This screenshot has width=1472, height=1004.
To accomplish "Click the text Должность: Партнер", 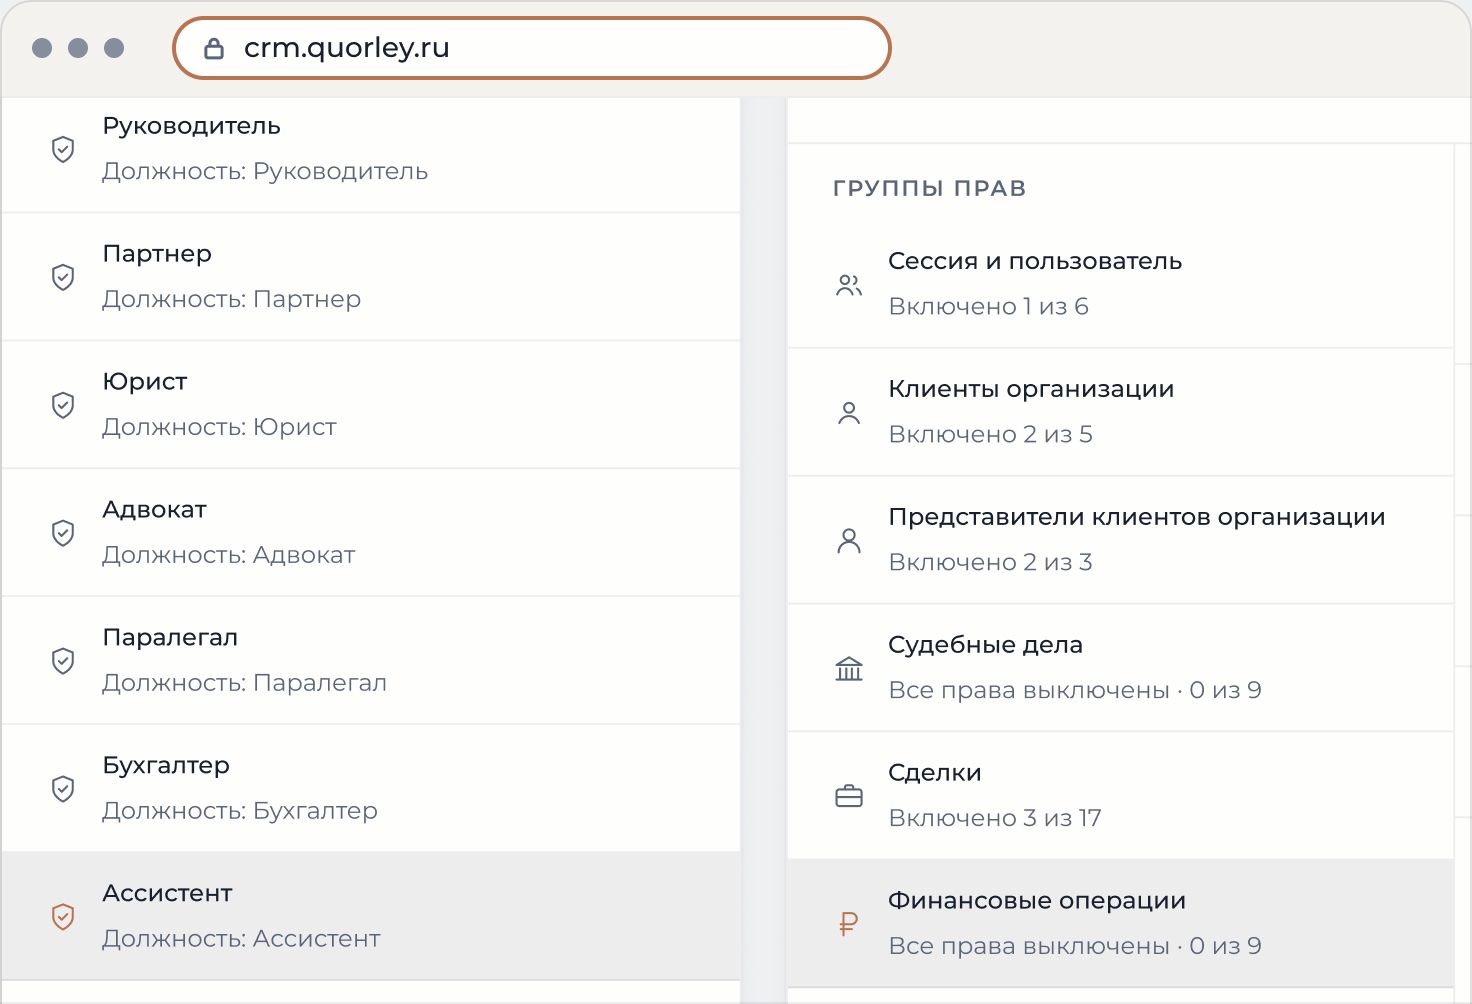I will pos(232,299).
